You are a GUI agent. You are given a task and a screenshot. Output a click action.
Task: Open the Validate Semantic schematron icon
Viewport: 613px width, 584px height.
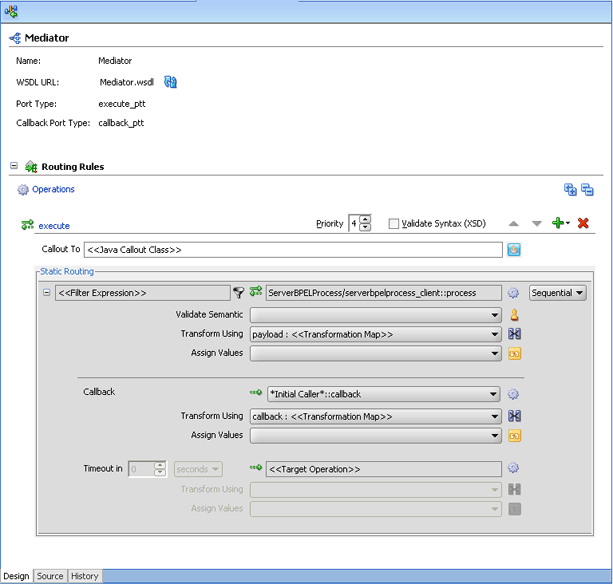(x=514, y=315)
